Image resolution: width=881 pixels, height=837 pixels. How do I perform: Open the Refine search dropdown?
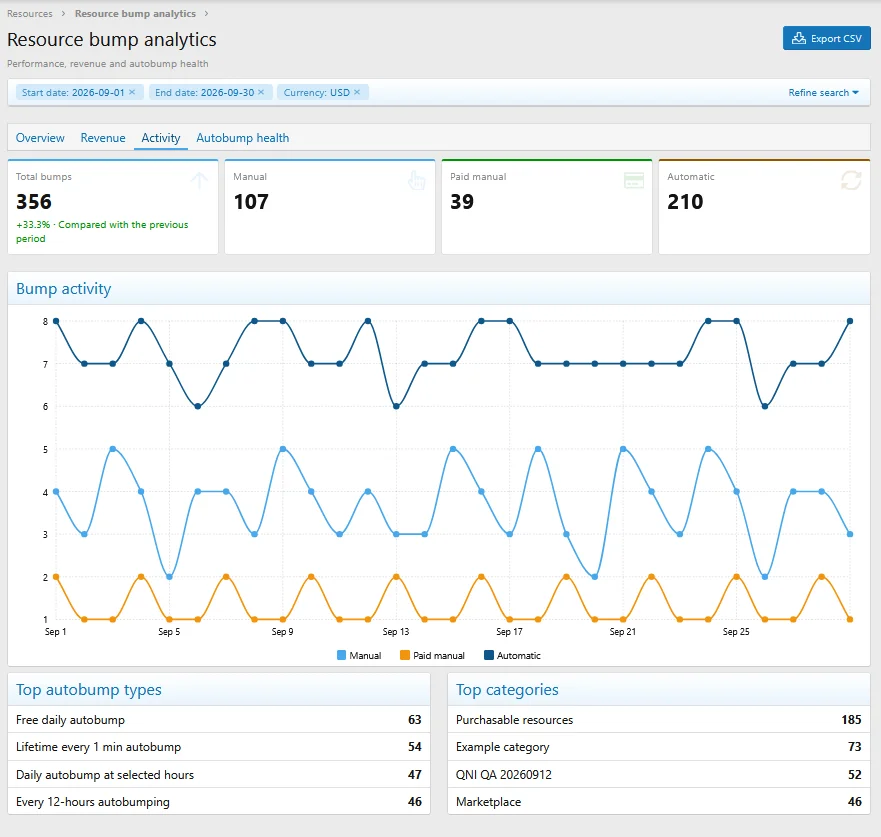pyautogui.click(x=823, y=93)
